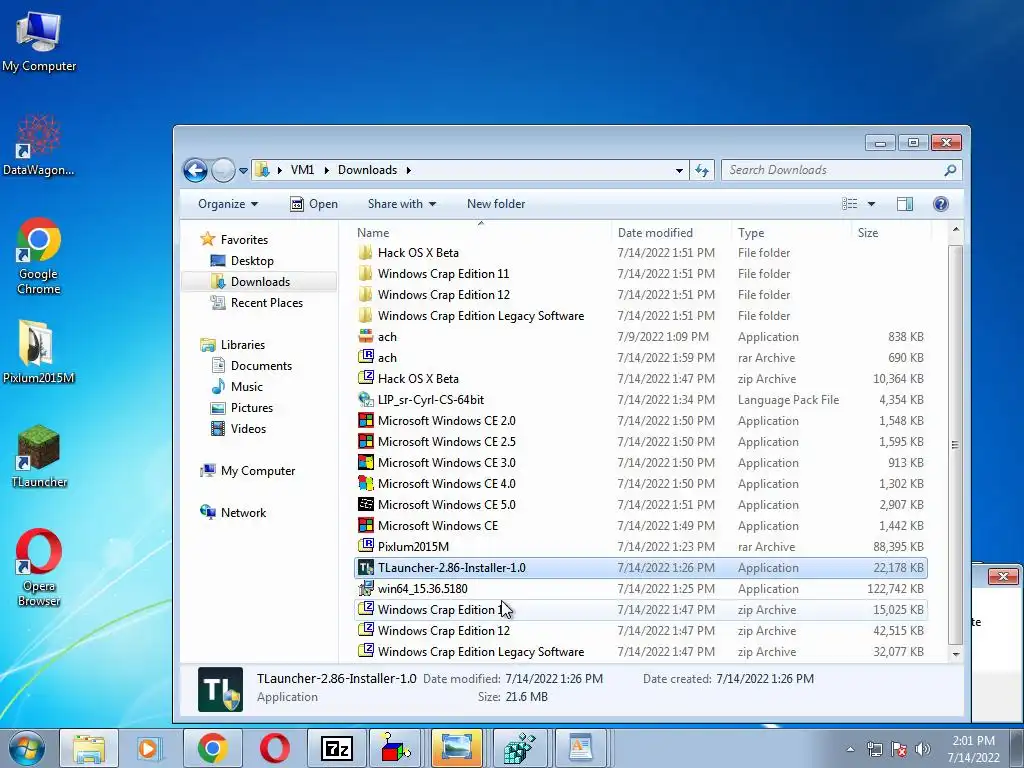This screenshot has height=768, width=1024.
Task: Open the Organize menu
Action: pos(228,204)
